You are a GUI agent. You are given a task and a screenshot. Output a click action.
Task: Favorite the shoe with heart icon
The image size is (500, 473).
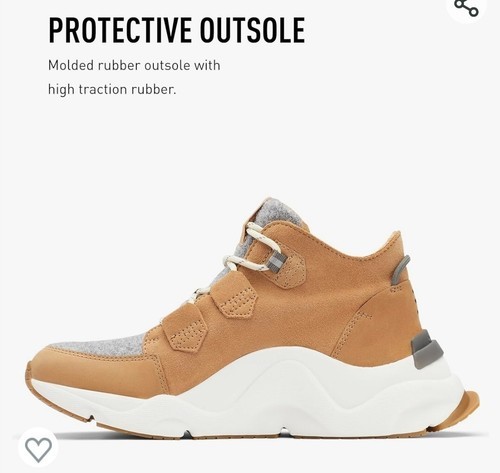coord(39,450)
